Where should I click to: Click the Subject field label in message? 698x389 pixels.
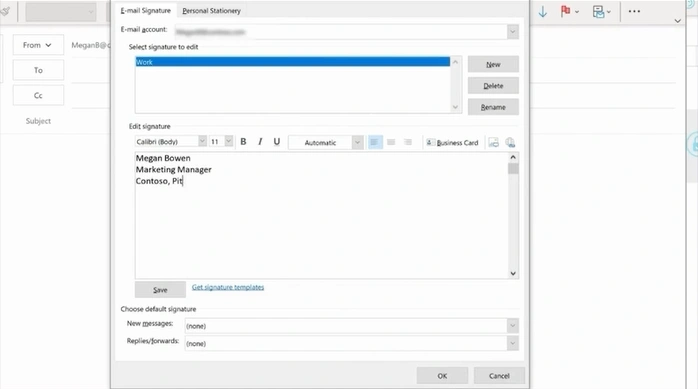click(x=38, y=121)
